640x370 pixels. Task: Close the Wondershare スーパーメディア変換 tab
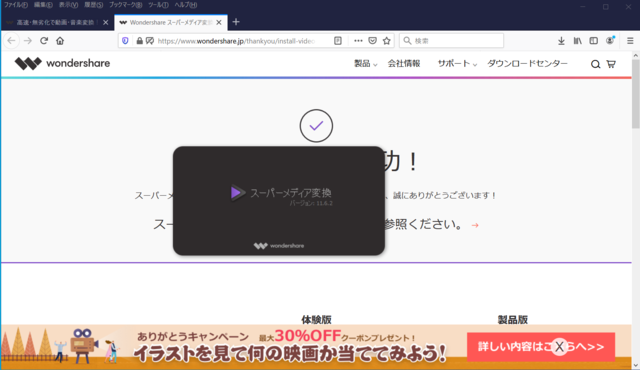click(219, 22)
